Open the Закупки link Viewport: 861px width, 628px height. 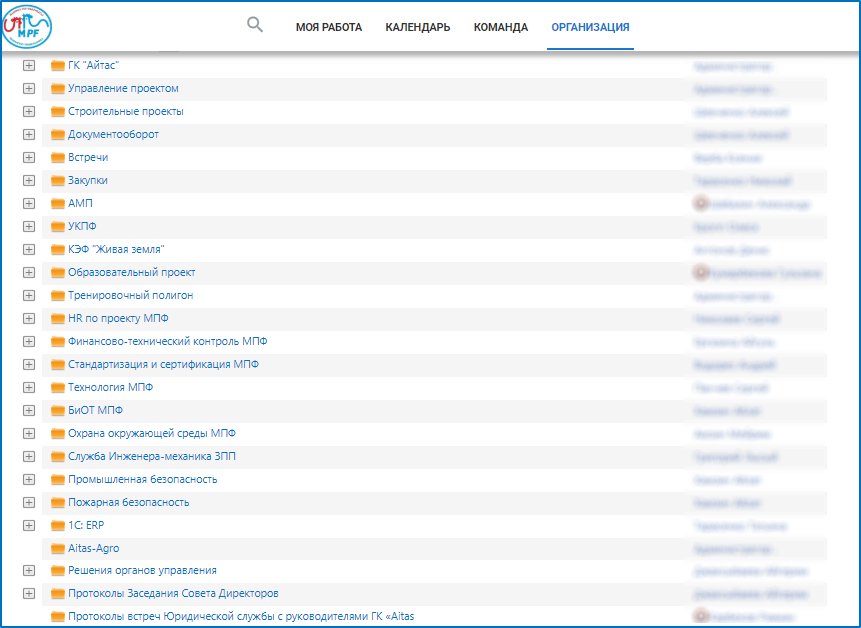click(x=88, y=181)
